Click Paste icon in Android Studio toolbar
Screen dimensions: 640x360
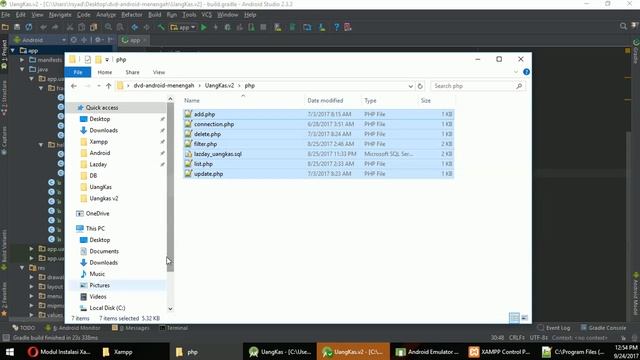93,27
